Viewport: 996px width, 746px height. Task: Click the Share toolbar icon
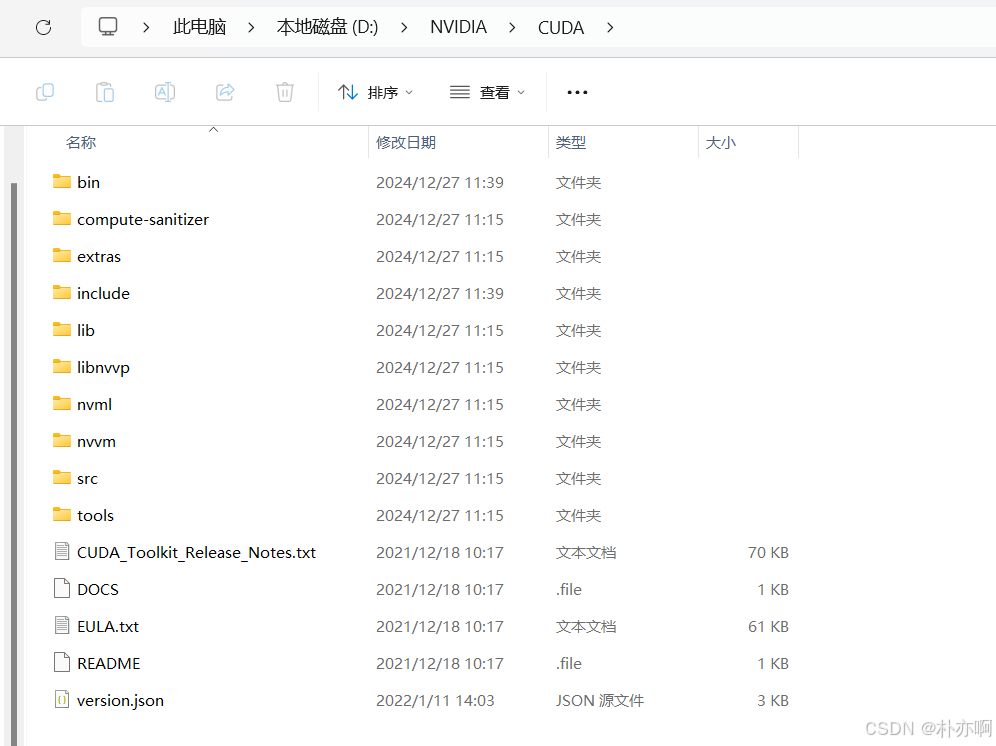[x=225, y=92]
